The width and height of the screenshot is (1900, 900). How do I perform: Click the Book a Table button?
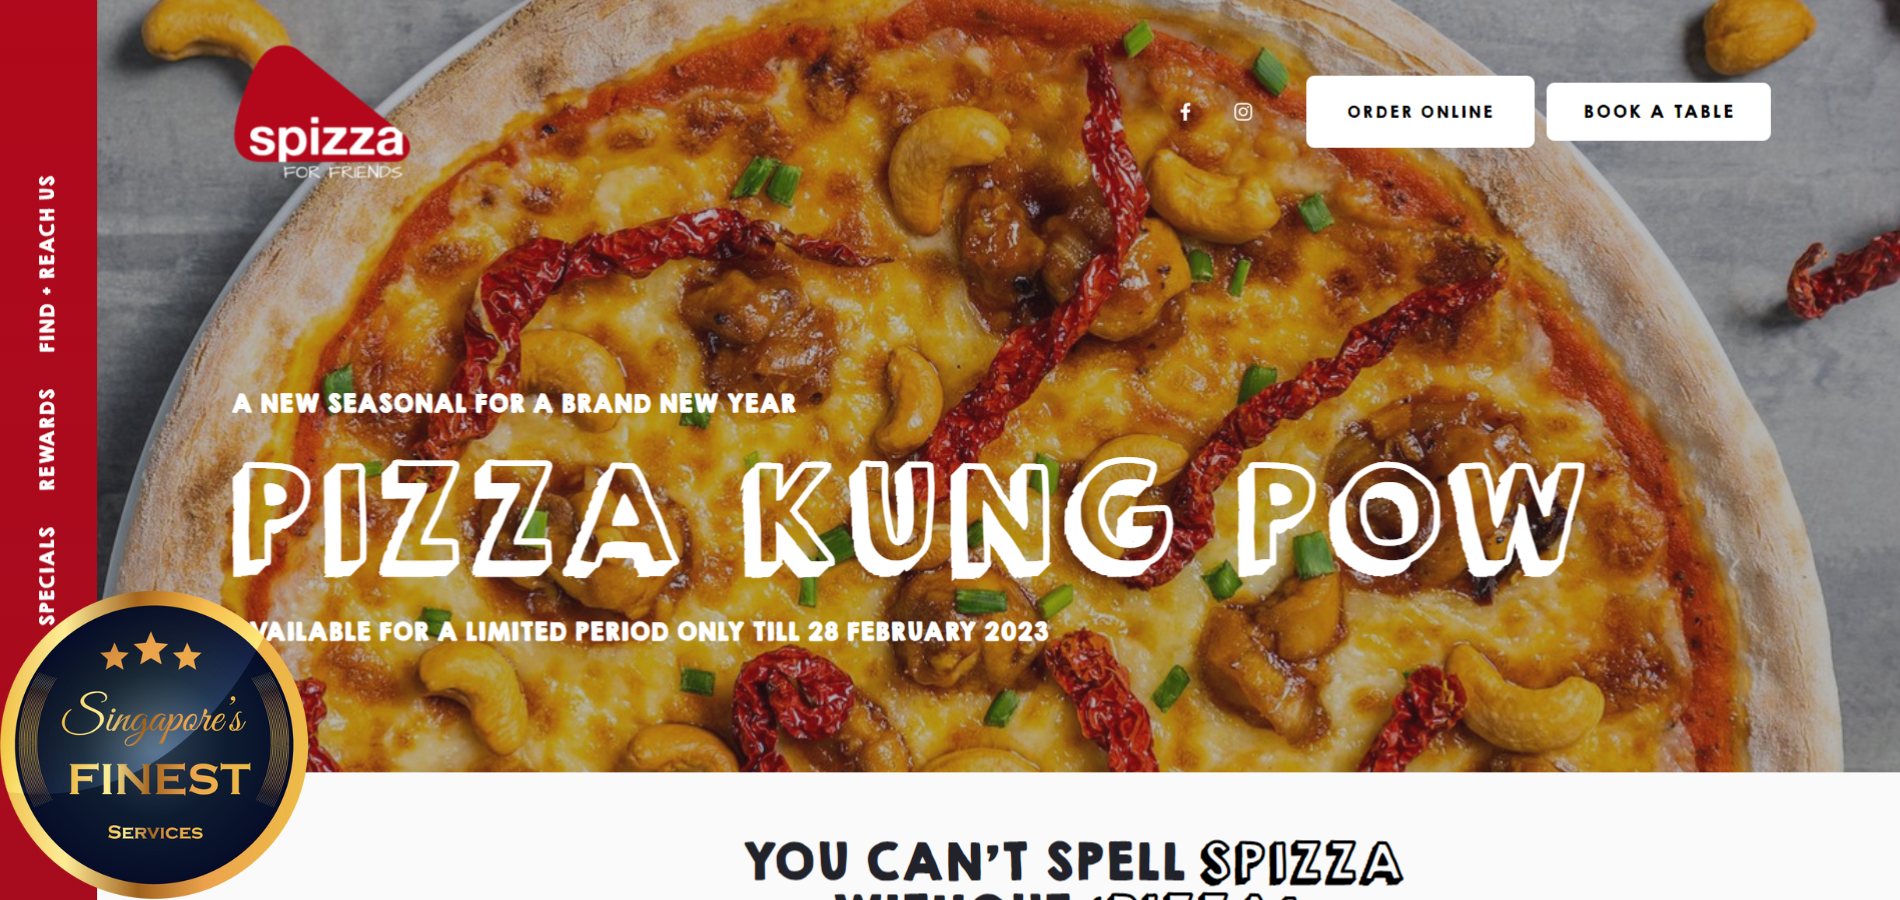1658,112
